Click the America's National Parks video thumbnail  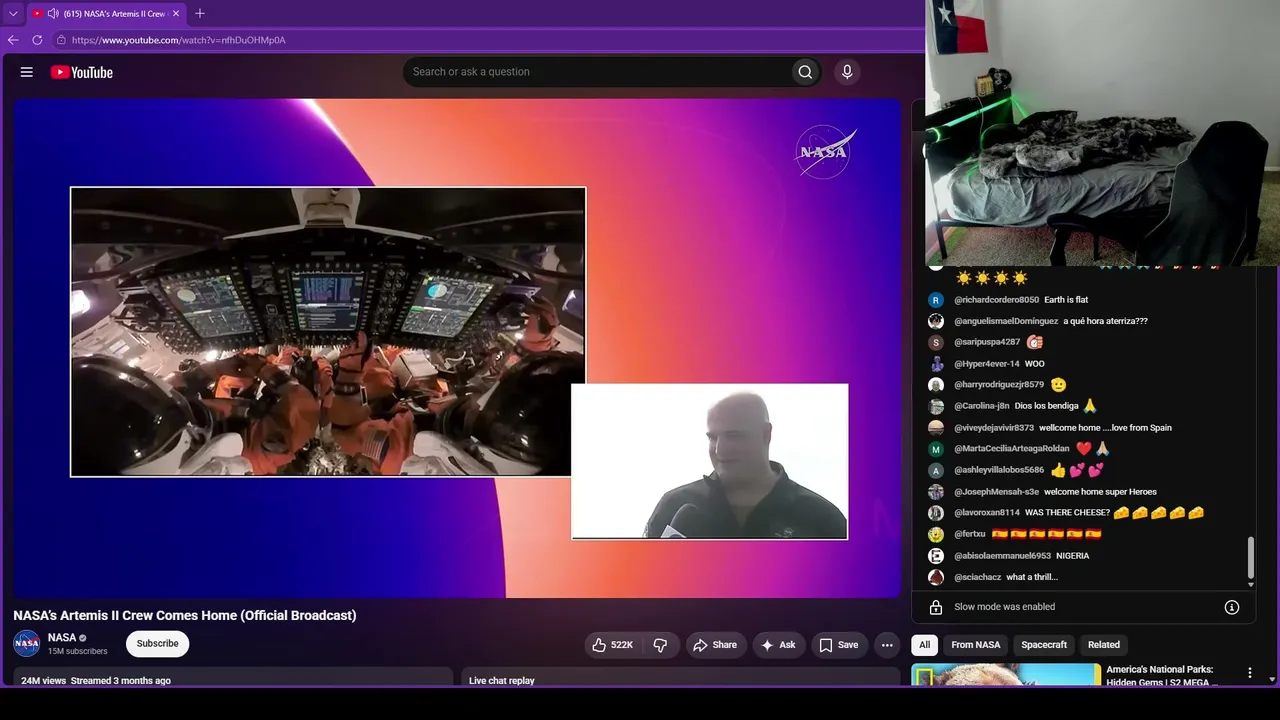coord(1006,675)
